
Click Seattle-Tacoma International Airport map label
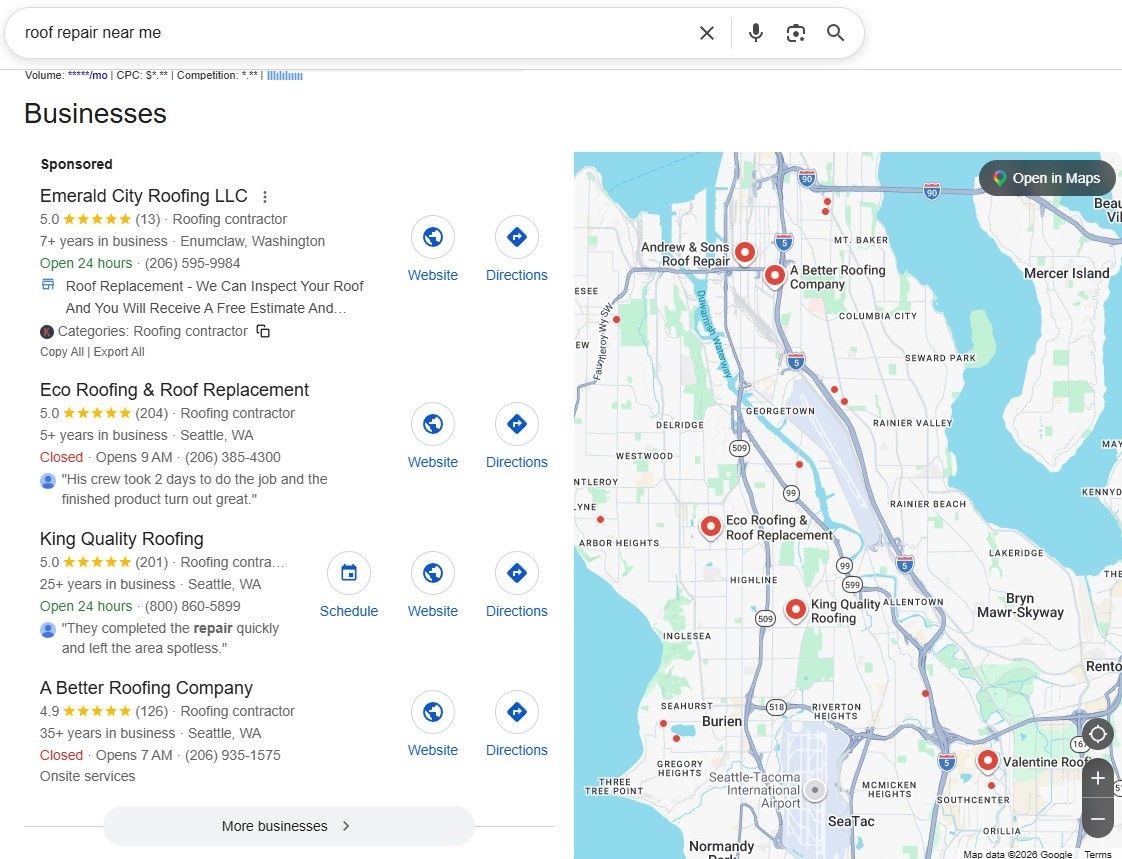coord(755,790)
